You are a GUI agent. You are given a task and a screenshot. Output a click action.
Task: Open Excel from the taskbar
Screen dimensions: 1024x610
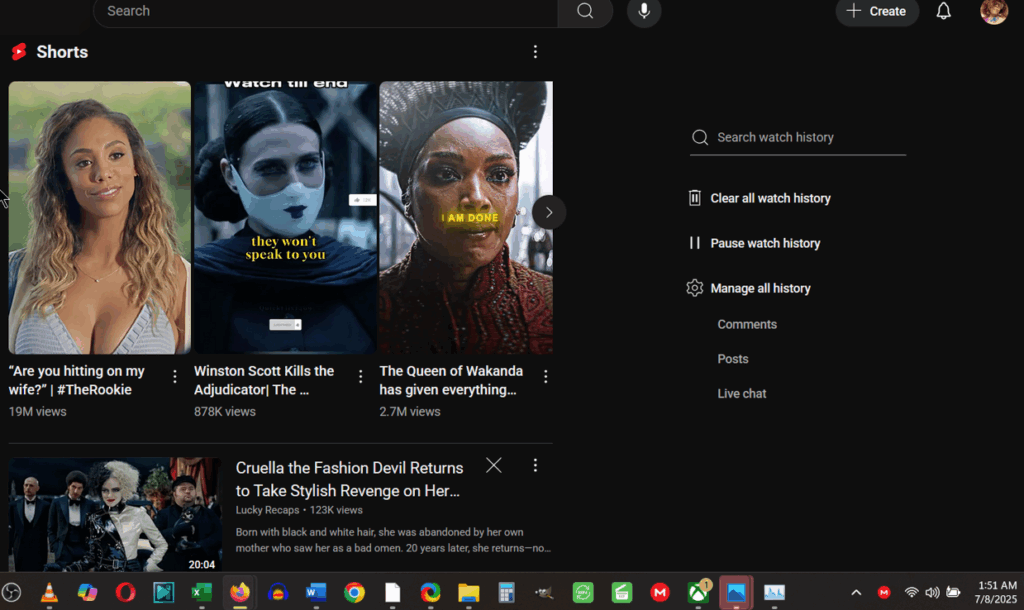tap(202, 592)
